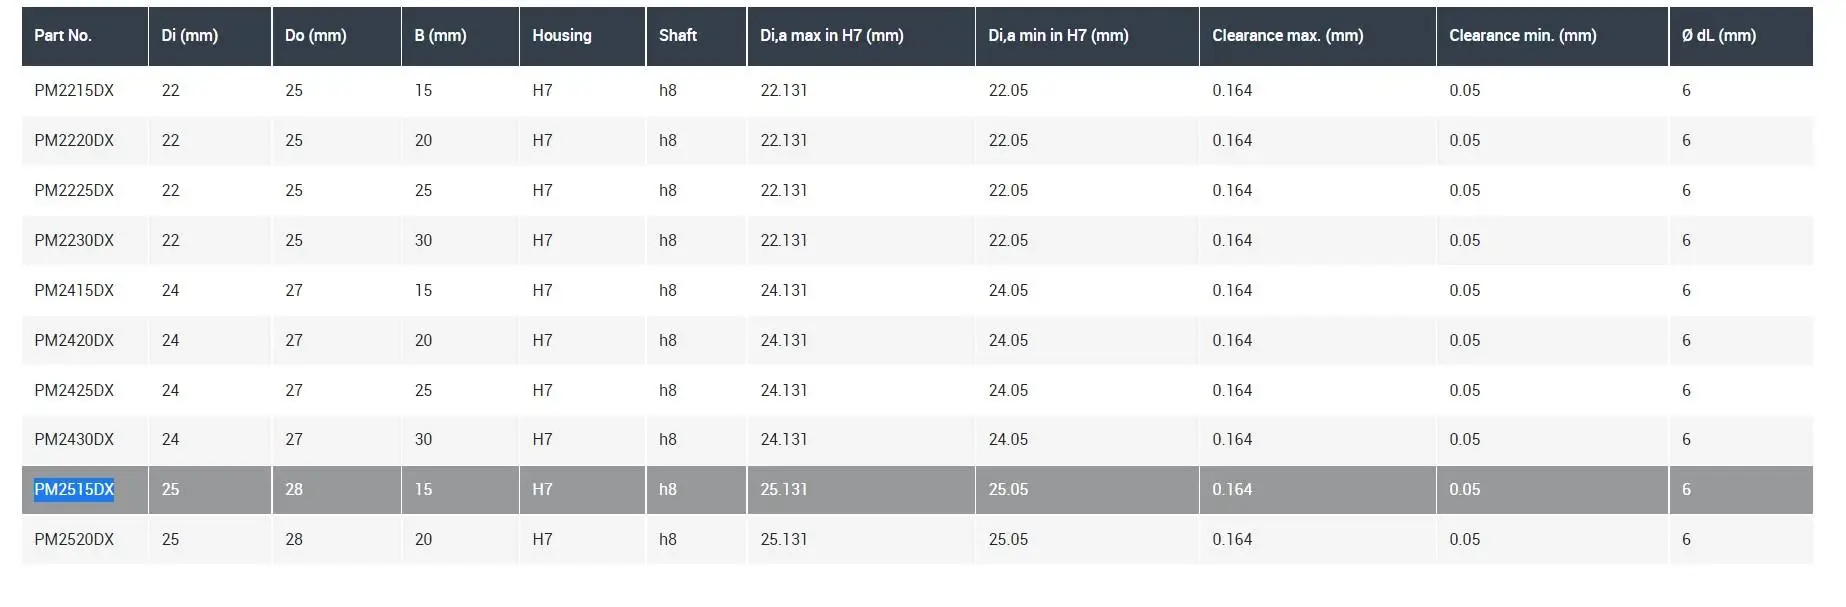Select part number PM2430DX
The height and width of the screenshot is (607, 1846).
74,440
